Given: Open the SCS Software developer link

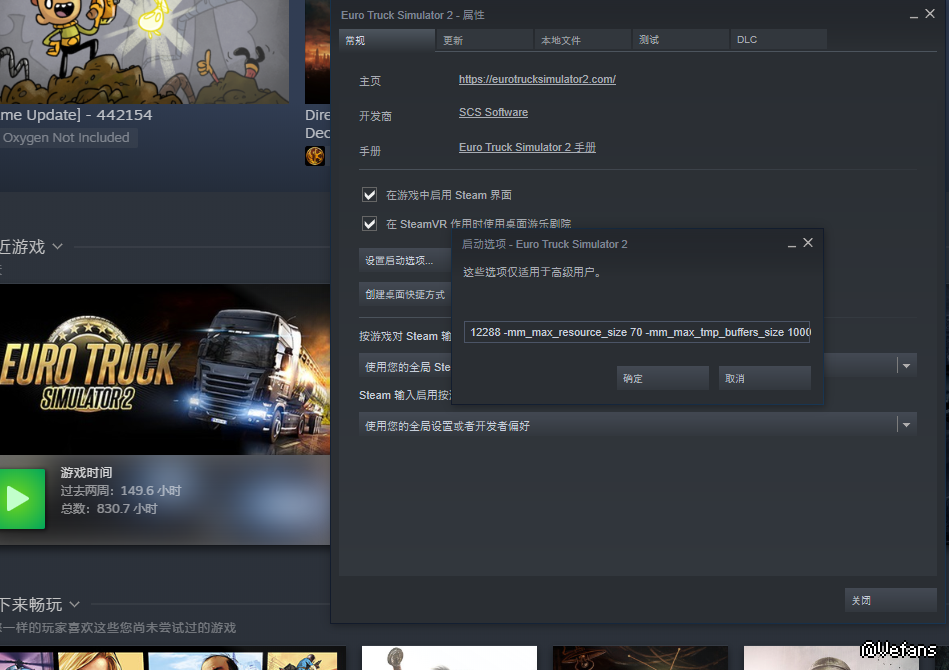Looking at the screenshot, I should coord(493,113).
